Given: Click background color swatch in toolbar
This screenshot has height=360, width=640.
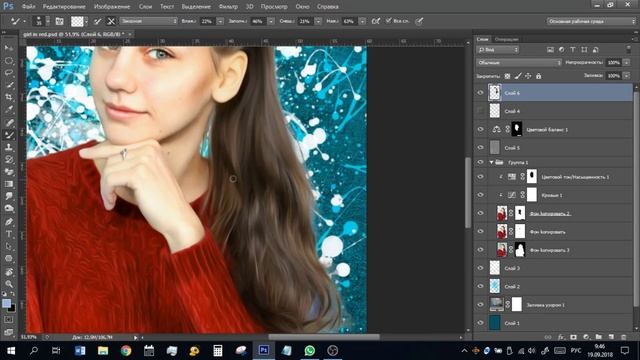Looking at the screenshot, I should 12,308.
